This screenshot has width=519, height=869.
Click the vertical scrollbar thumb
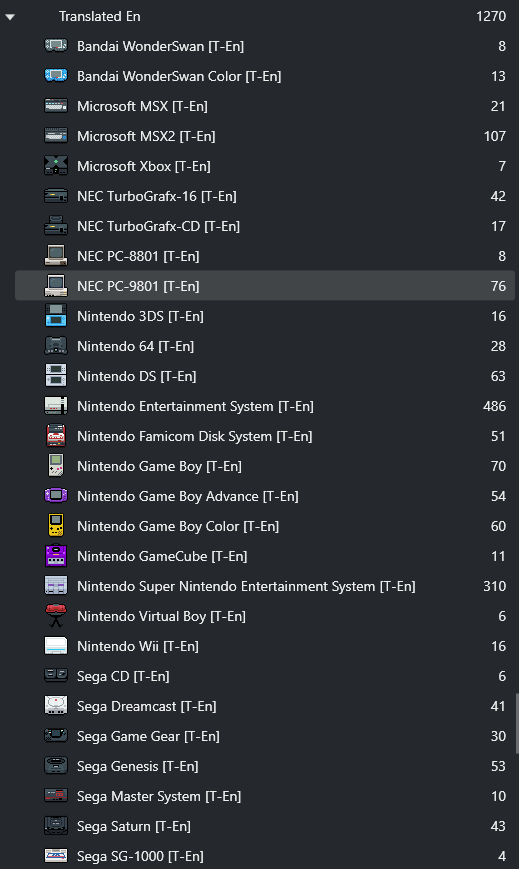pos(517,723)
